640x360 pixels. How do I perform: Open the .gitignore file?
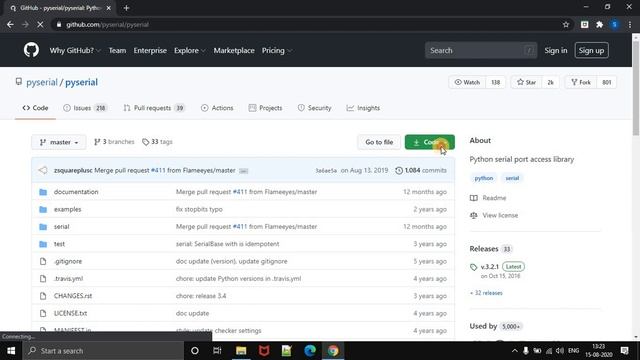pos(68,261)
